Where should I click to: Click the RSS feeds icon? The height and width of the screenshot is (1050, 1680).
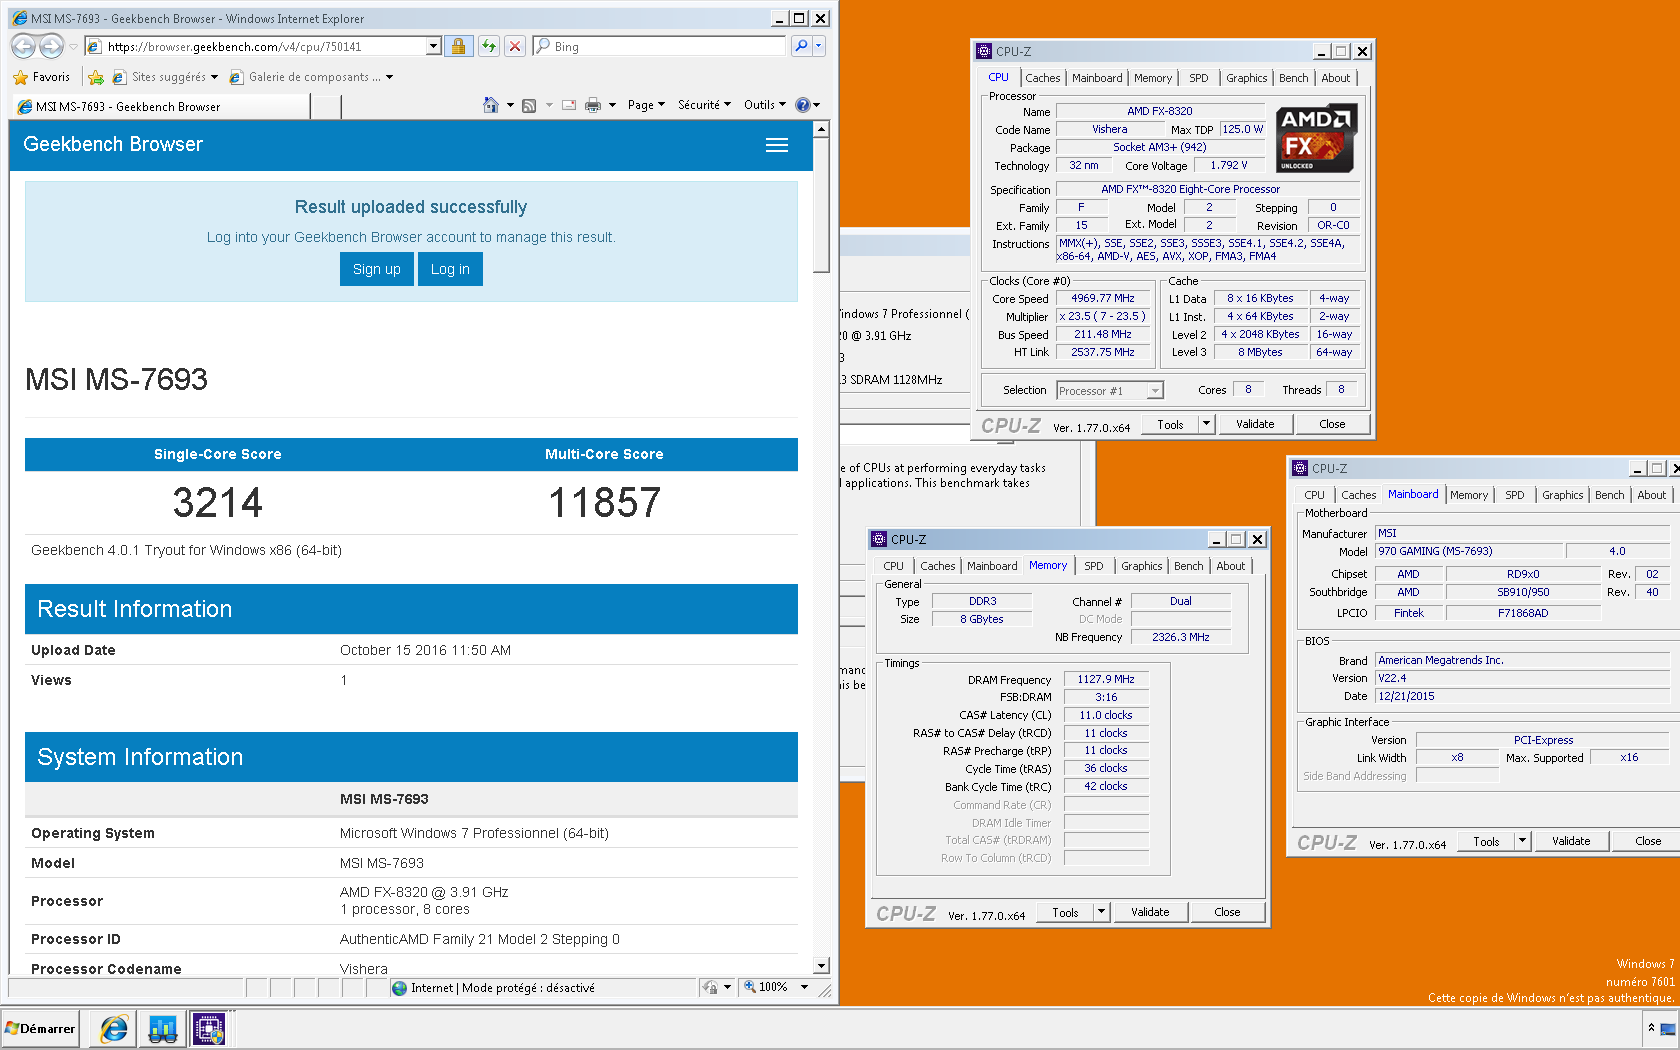pos(529,105)
